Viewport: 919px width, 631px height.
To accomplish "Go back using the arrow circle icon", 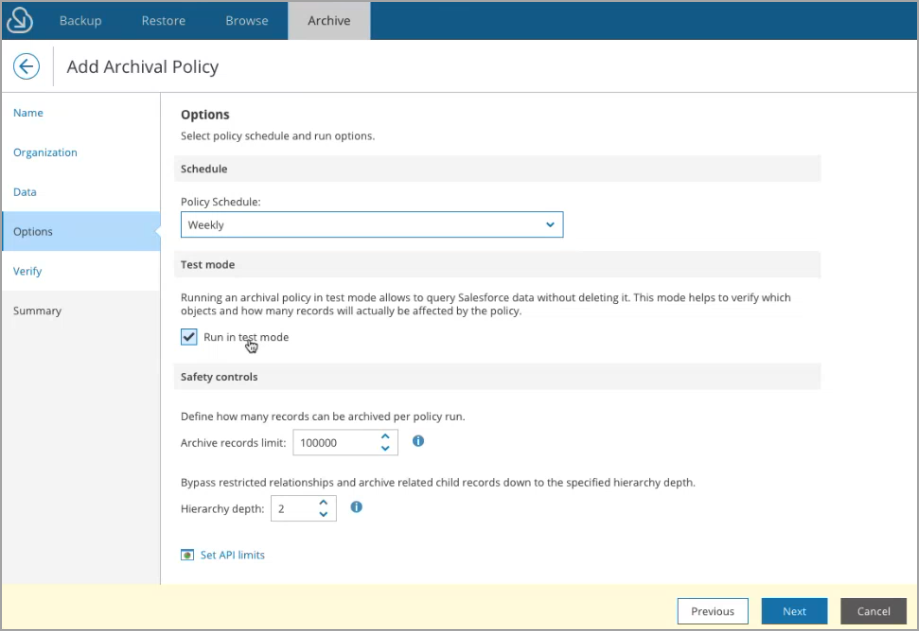I will click(x=26, y=66).
